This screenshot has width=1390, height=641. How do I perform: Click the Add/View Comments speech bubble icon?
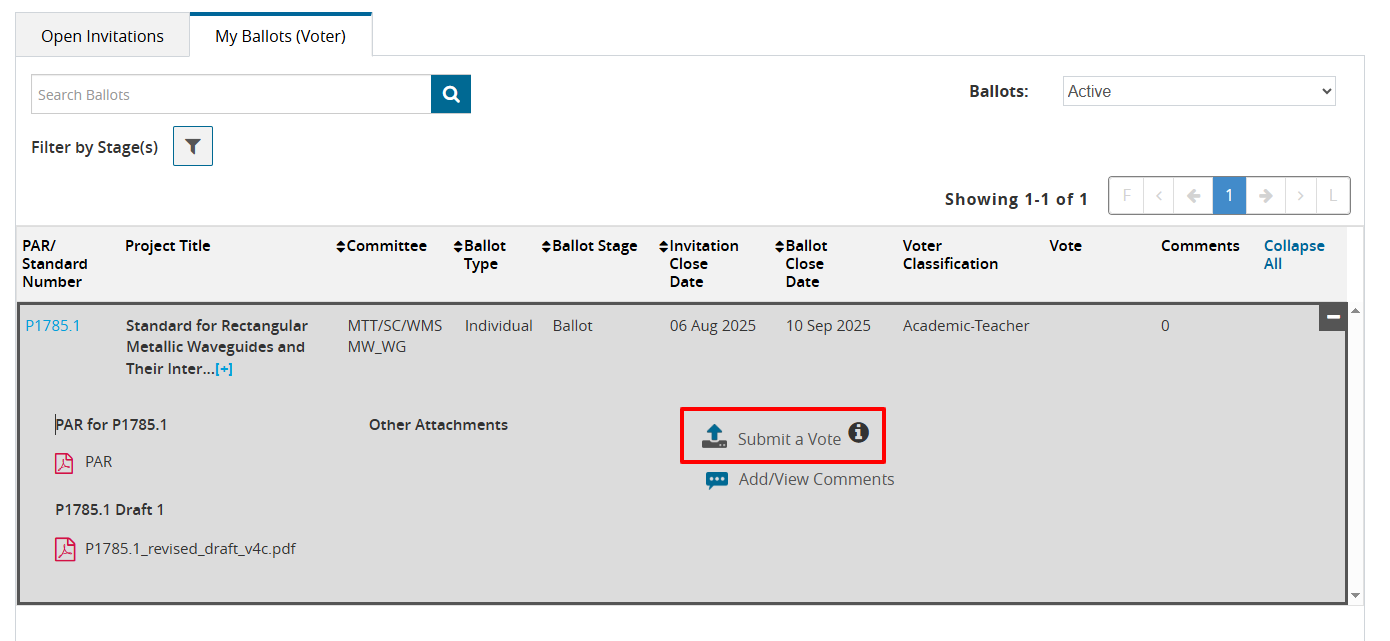pyautogui.click(x=717, y=480)
